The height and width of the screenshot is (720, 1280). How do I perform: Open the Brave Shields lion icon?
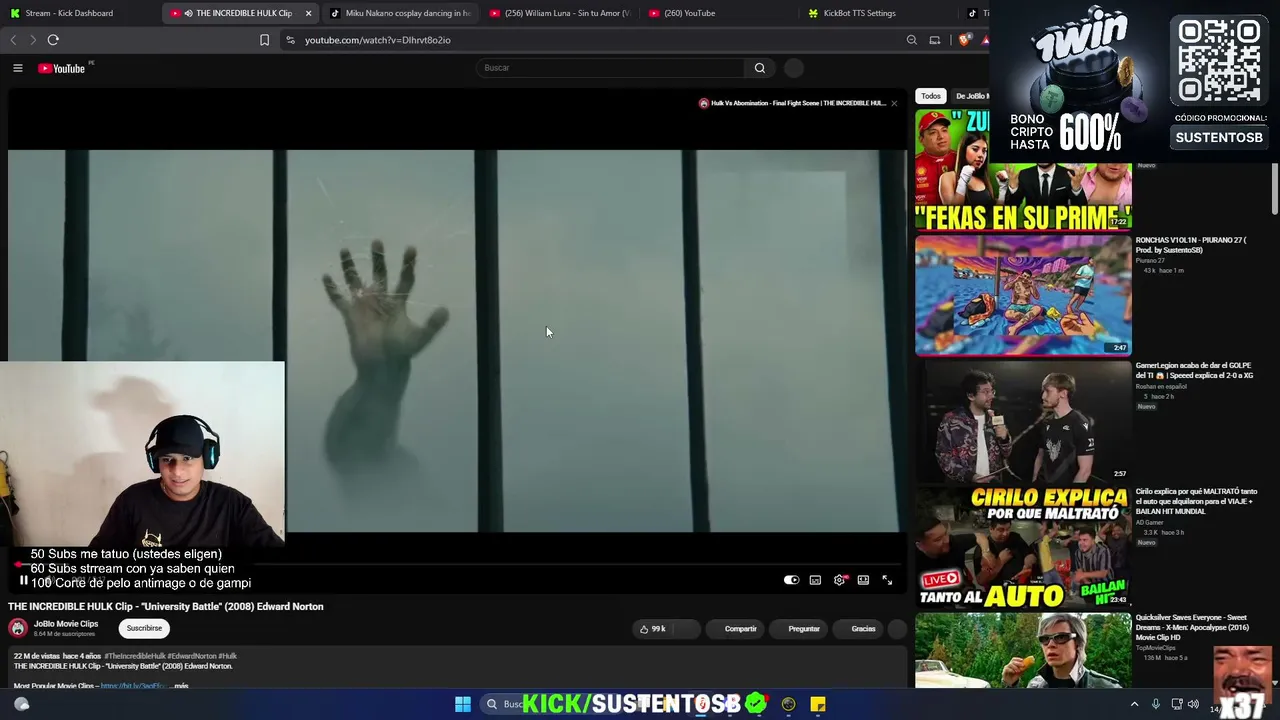[x=964, y=40]
